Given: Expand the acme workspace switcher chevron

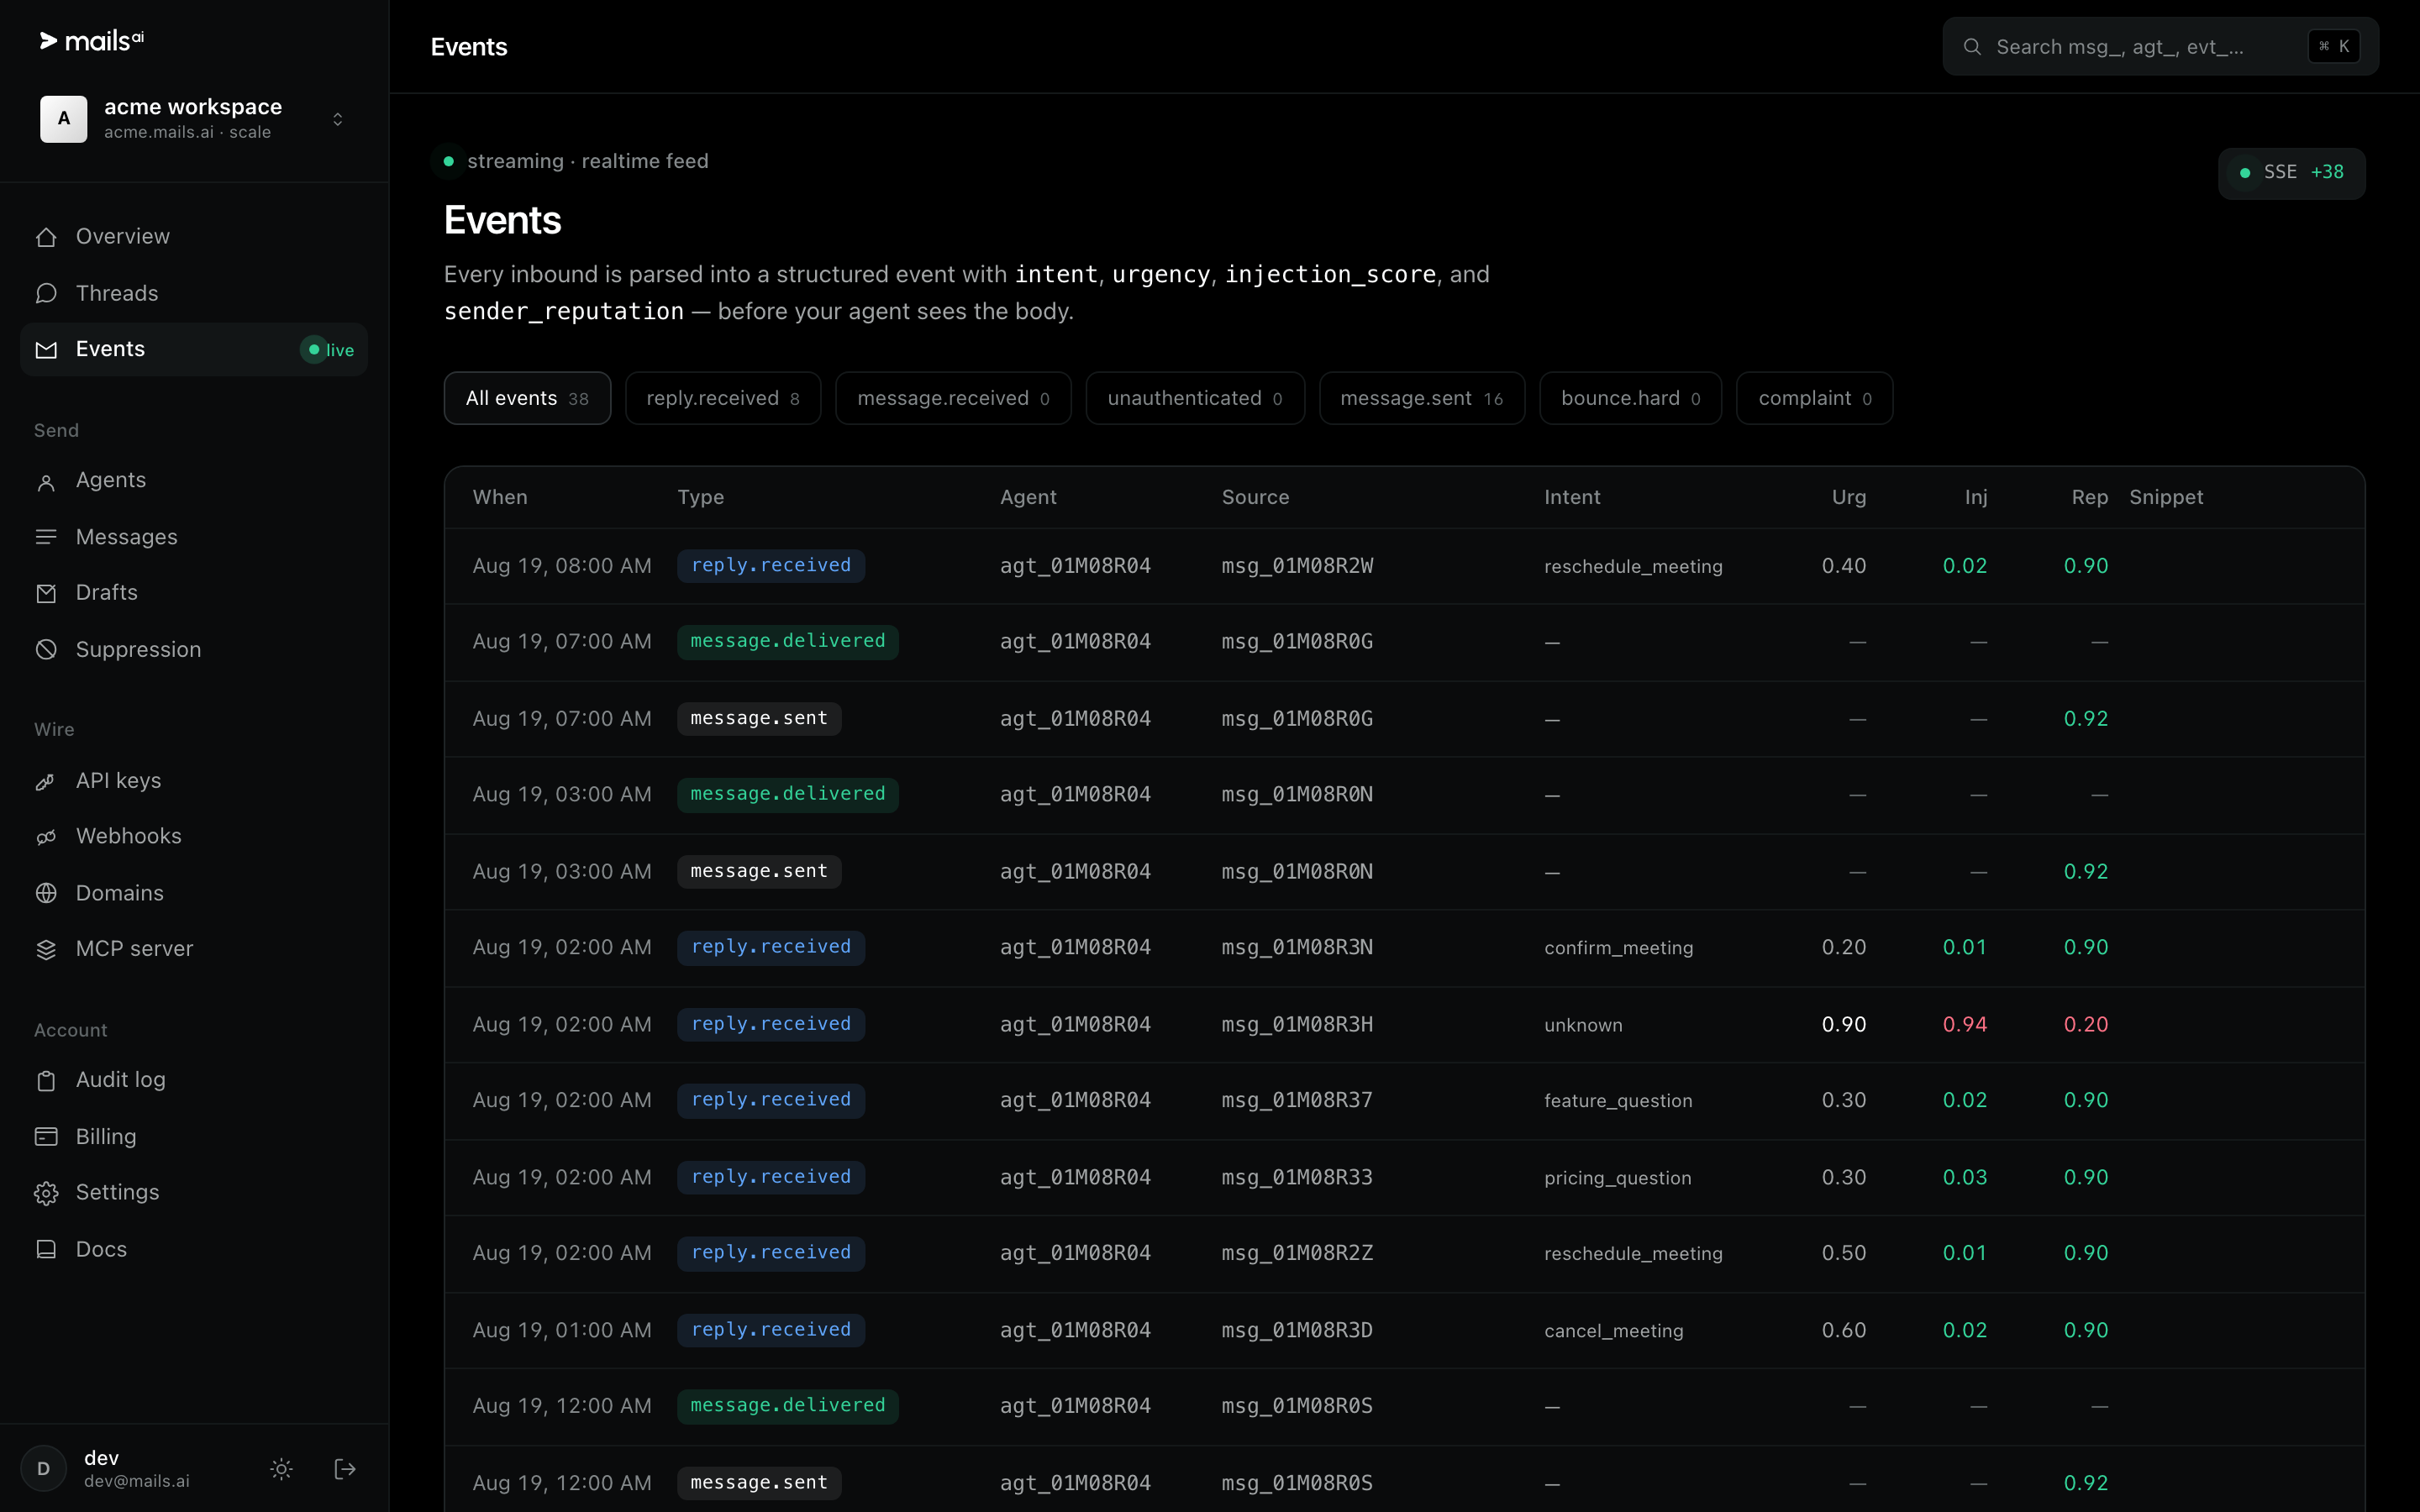Looking at the screenshot, I should click(x=338, y=119).
